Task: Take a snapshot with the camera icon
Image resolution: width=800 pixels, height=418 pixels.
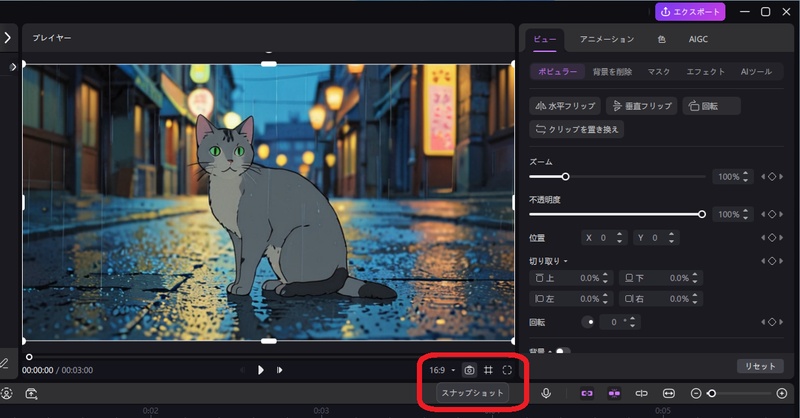Action: pos(469,370)
